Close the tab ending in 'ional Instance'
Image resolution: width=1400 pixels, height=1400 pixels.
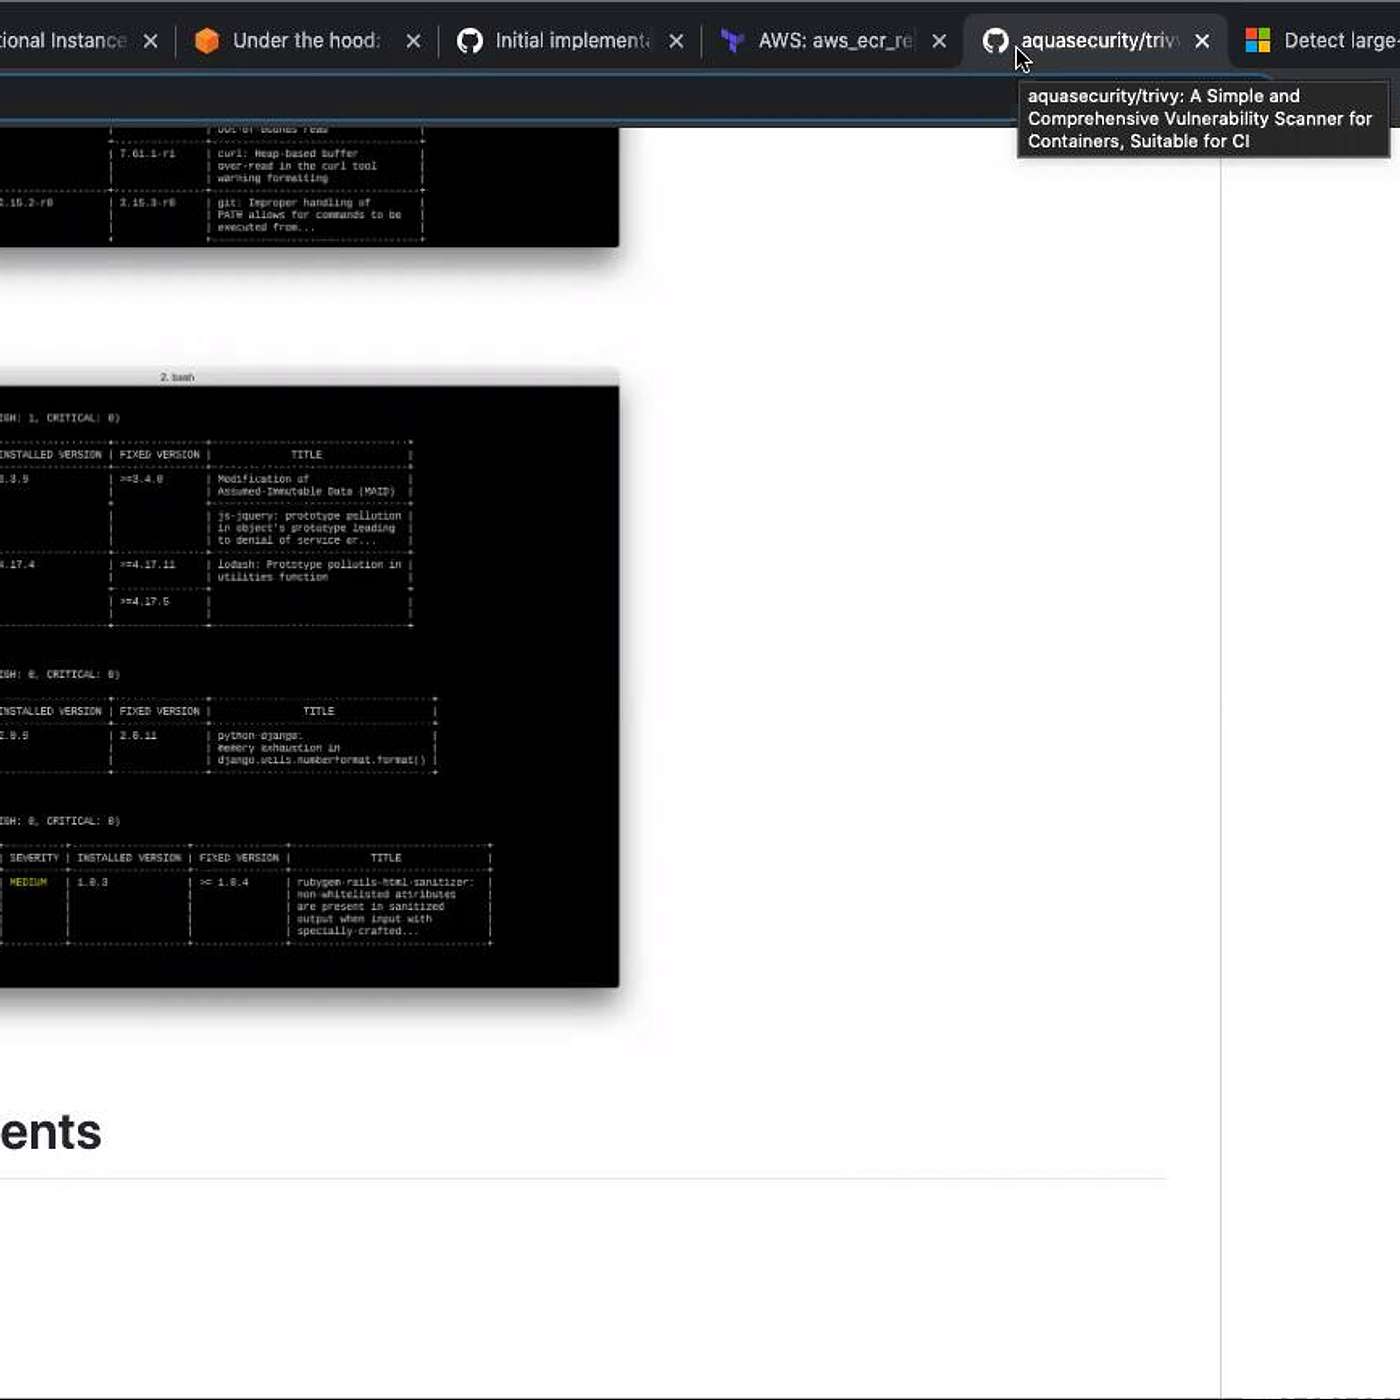[x=150, y=41]
